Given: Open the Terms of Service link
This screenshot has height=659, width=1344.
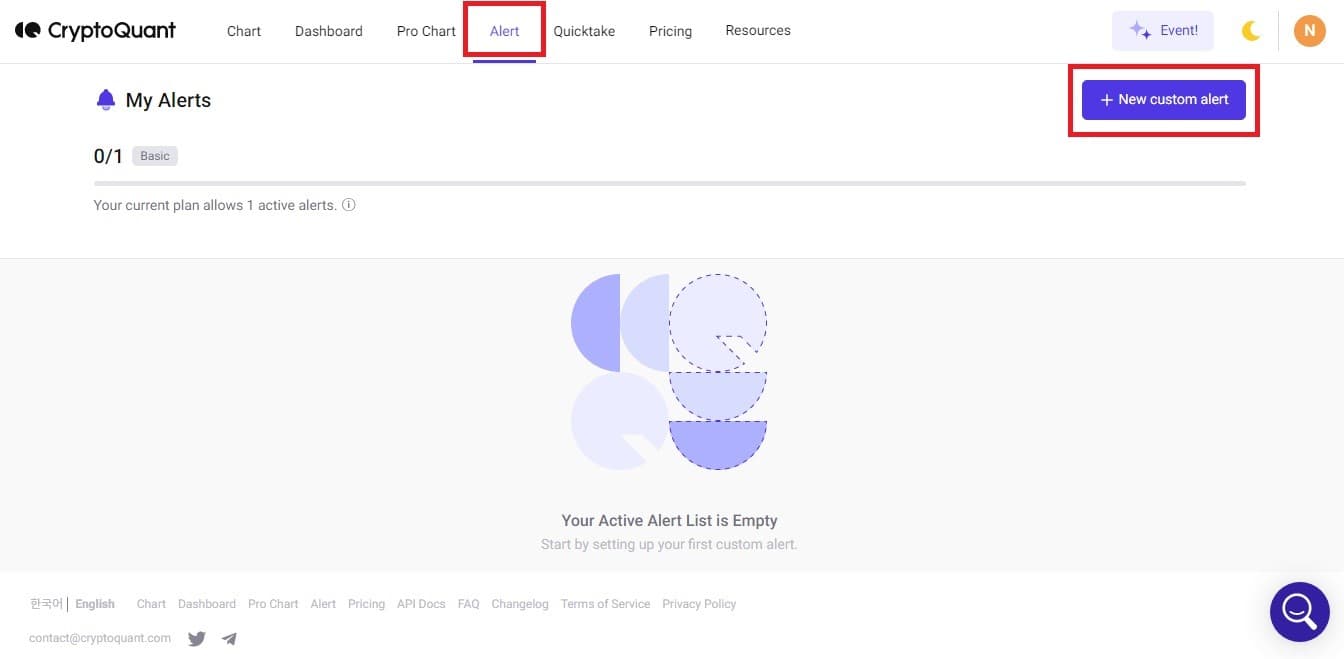Looking at the screenshot, I should click(x=605, y=604).
